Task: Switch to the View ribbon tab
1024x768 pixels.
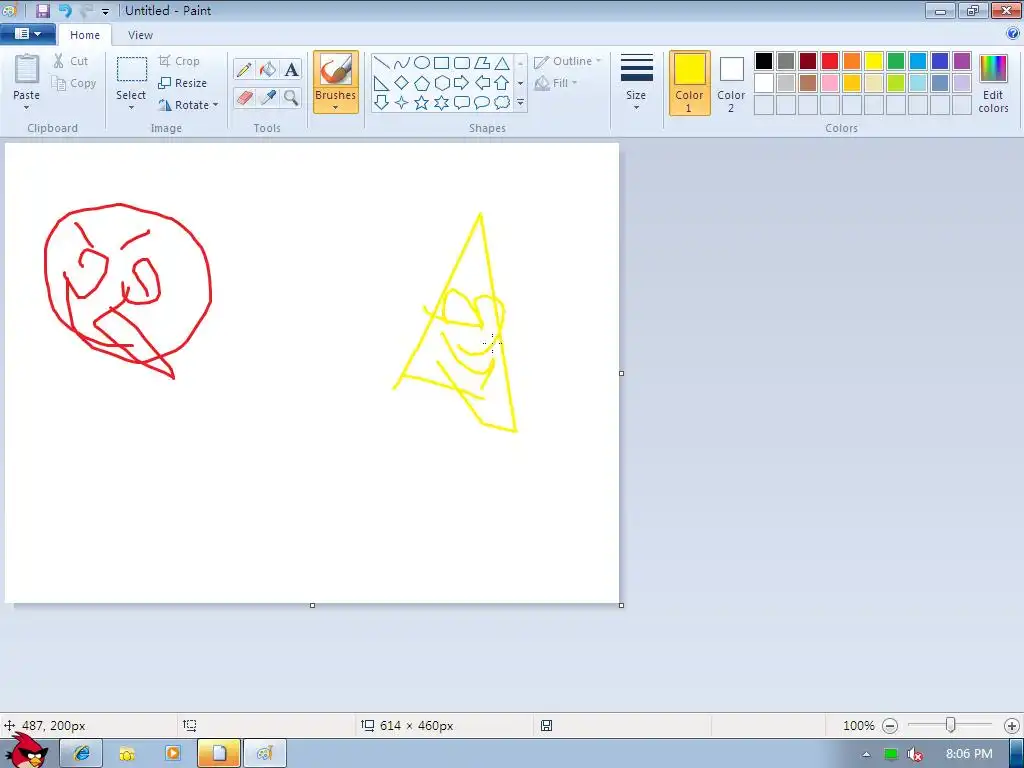Action: 140,35
